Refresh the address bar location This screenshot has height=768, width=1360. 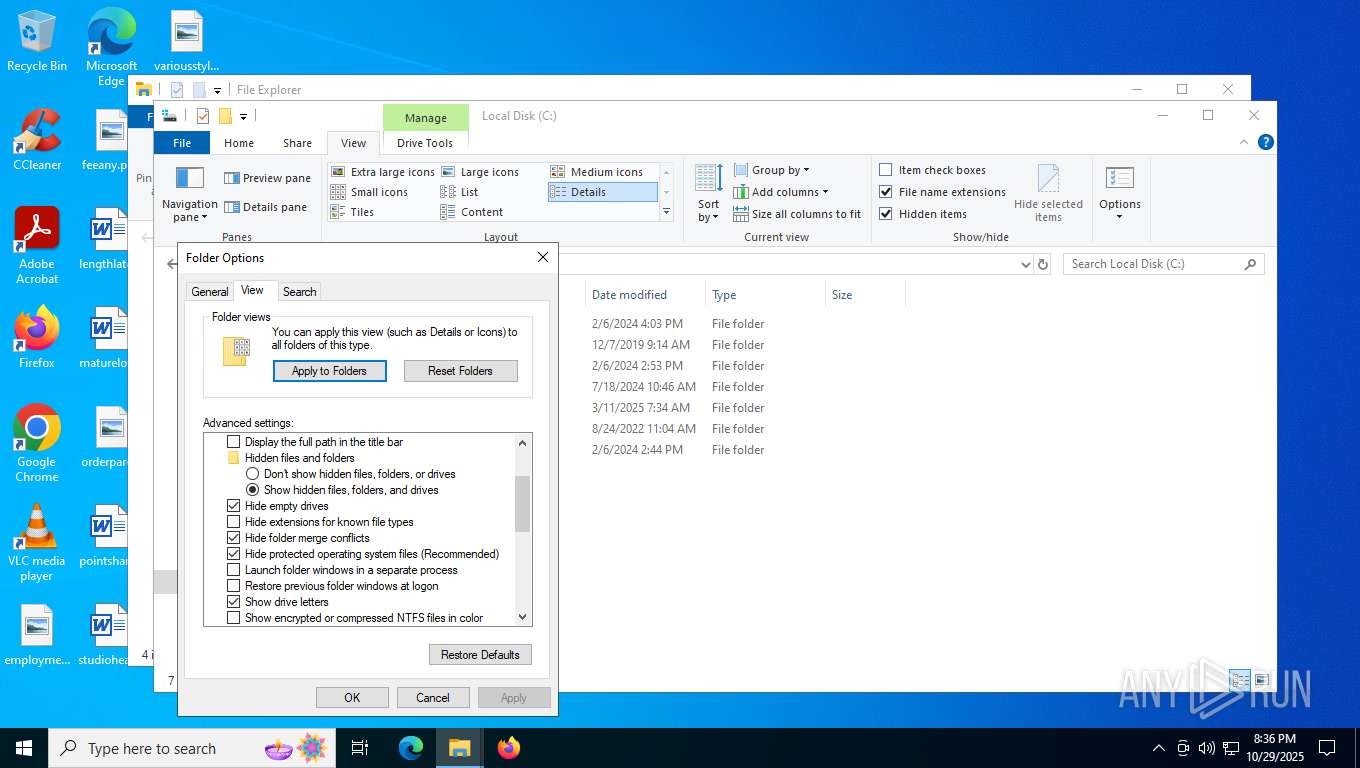1043,264
